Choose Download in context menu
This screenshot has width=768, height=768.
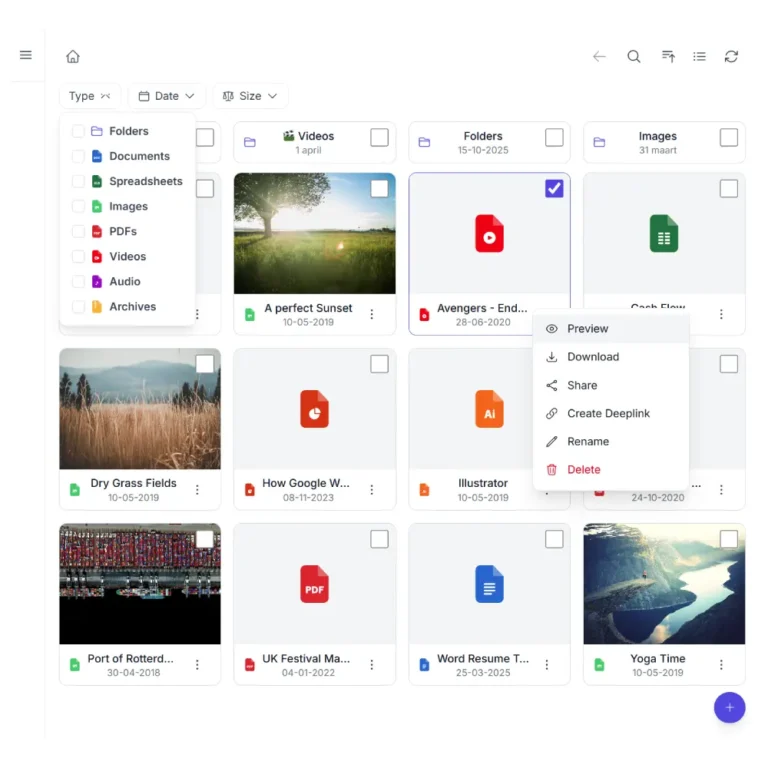[611, 357]
